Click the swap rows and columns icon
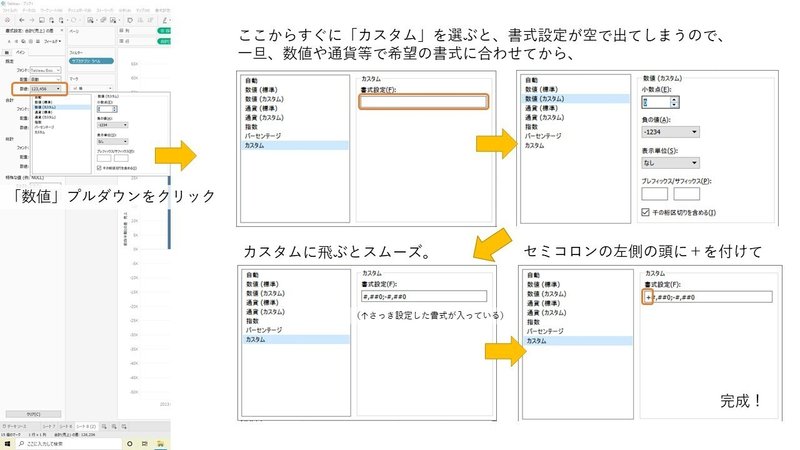 point(130,20)
